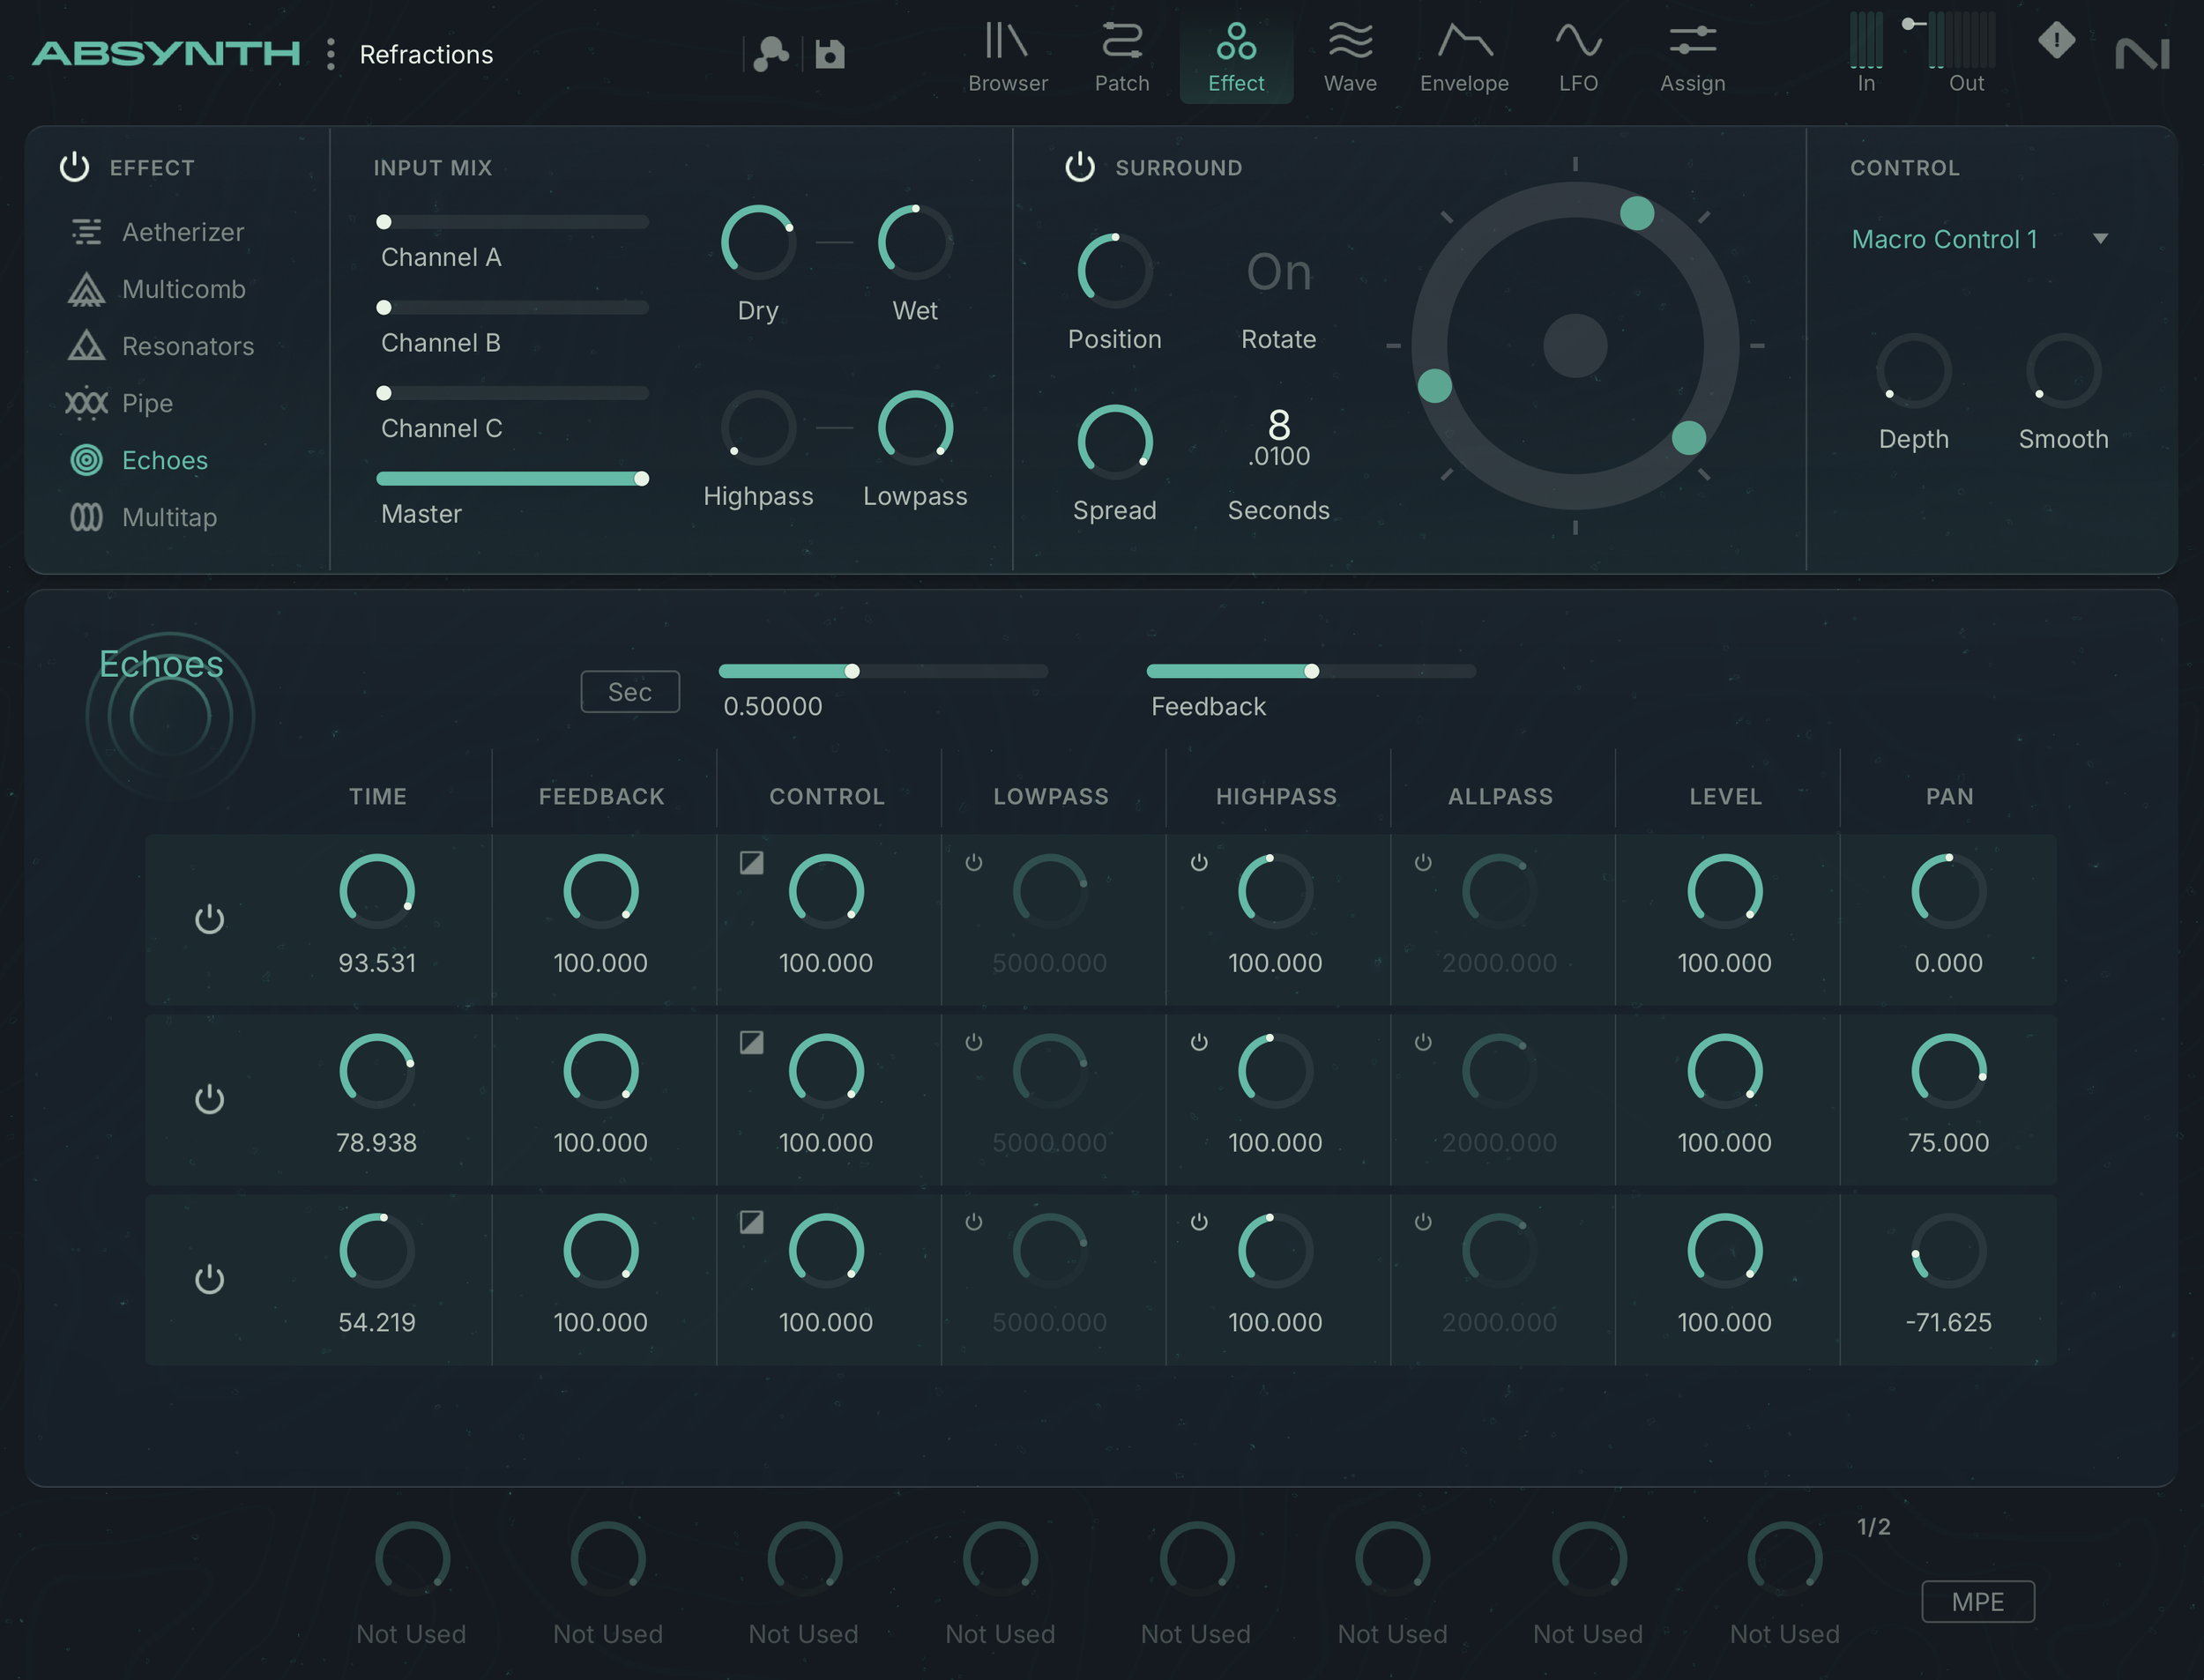Click the Control Smooth knob
This screenshot has width=2204, height=1680.
[x=2063, y=371]
